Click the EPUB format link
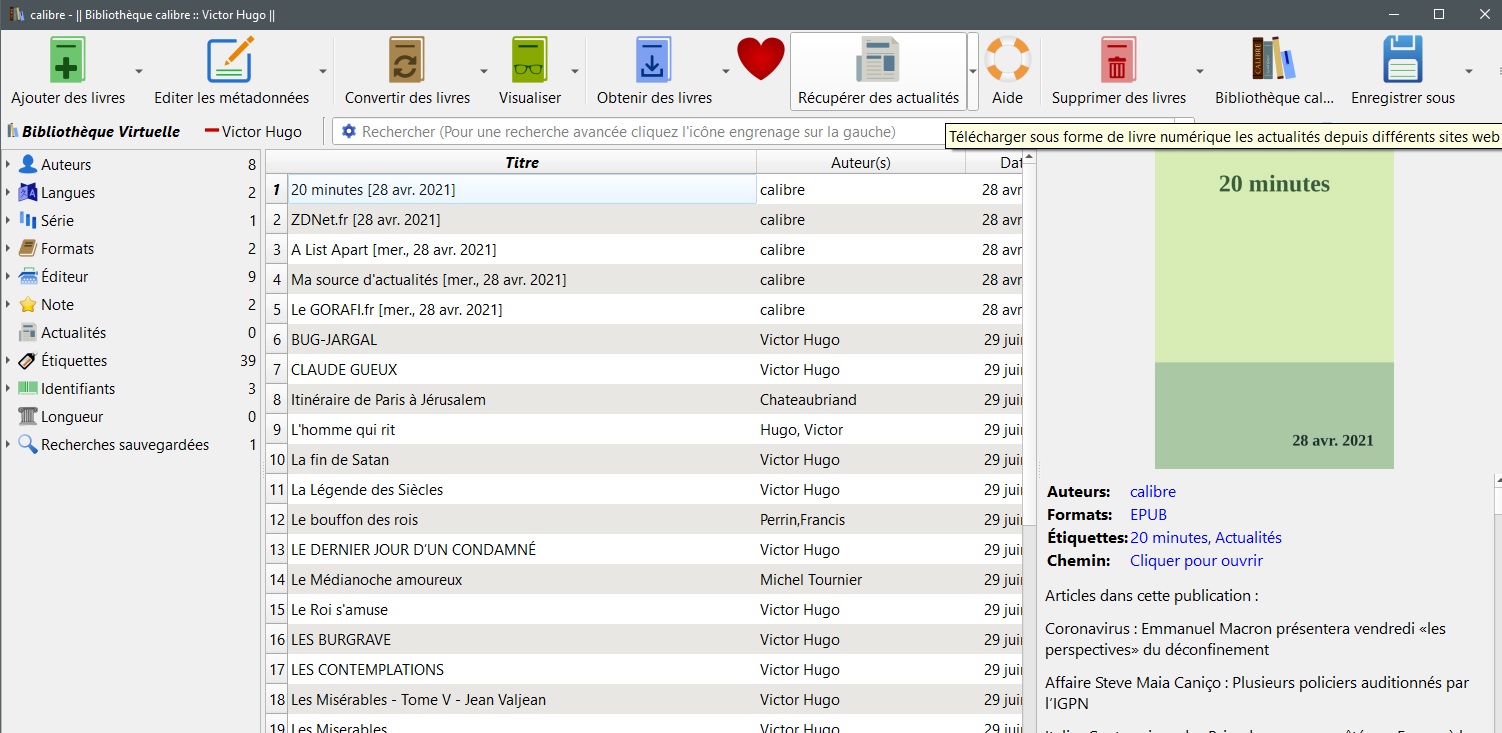 pos(1148,515)
